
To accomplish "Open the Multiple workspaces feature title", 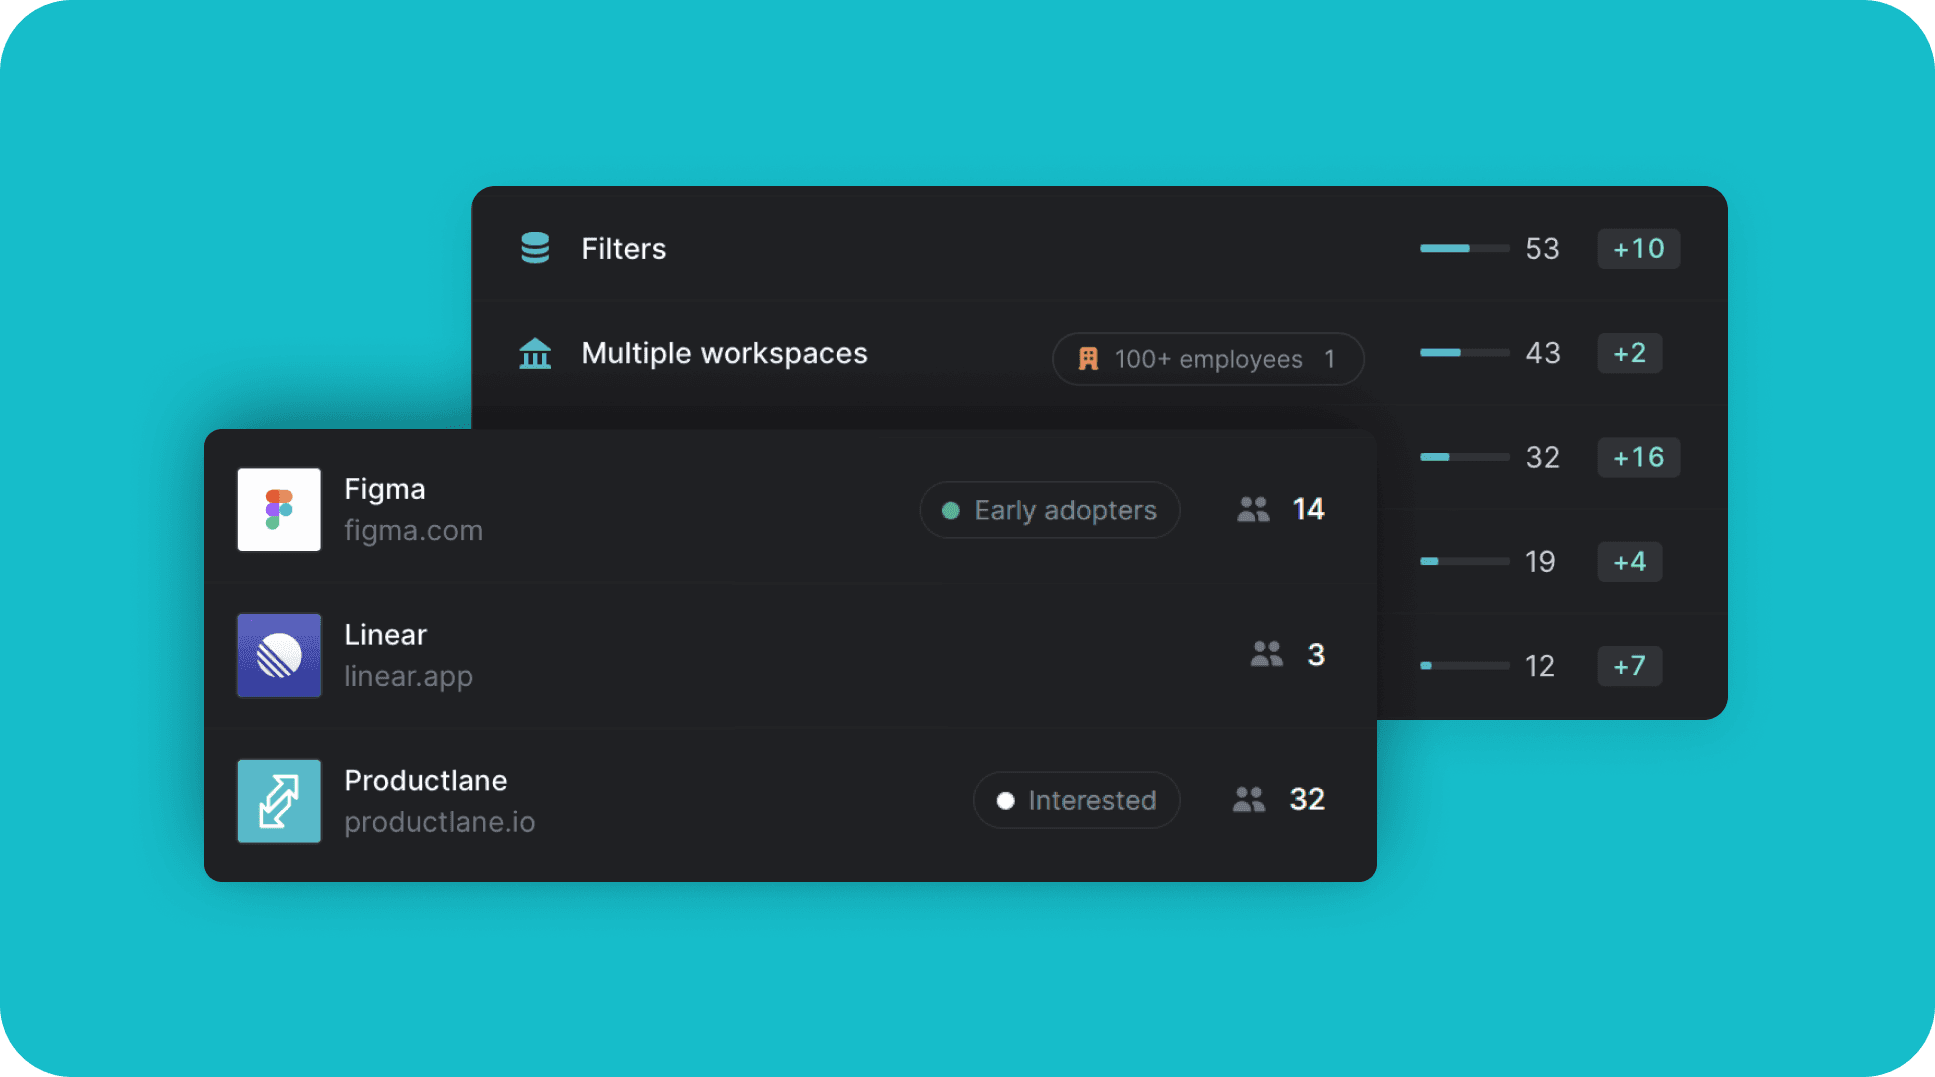I will (x=725, y=353).
